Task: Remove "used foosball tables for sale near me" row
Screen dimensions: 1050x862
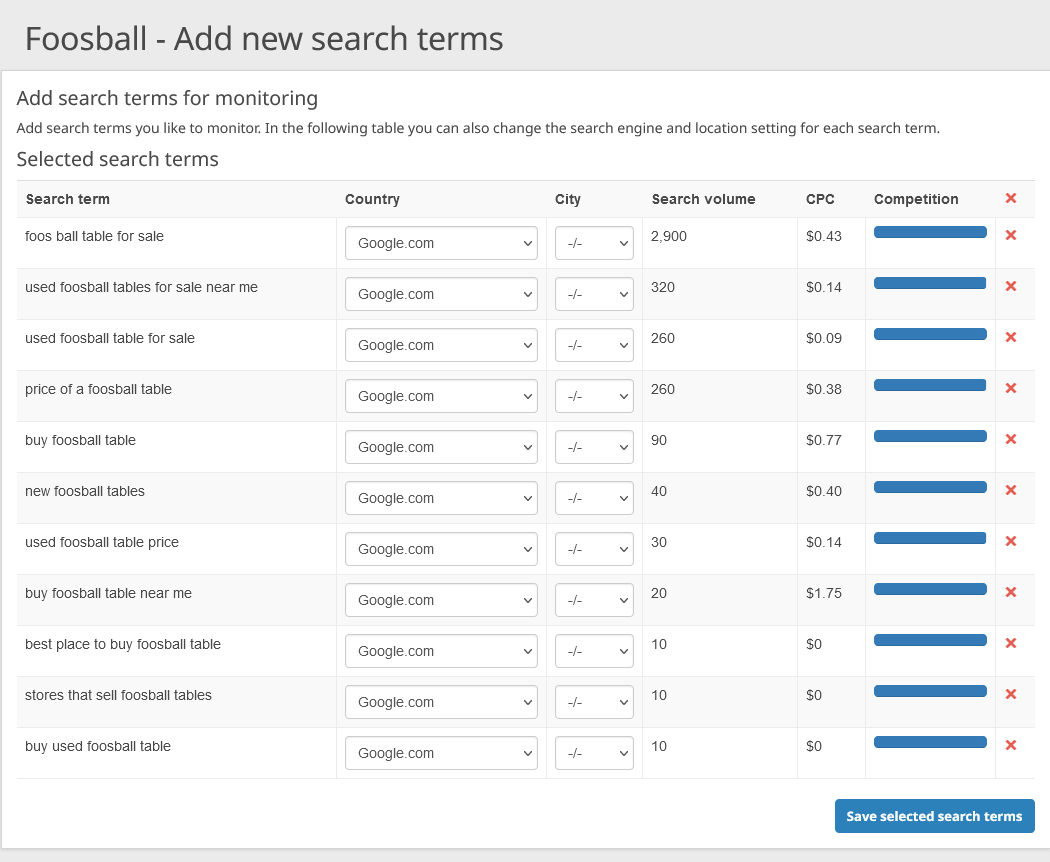Action: (x=1010, y=286)
